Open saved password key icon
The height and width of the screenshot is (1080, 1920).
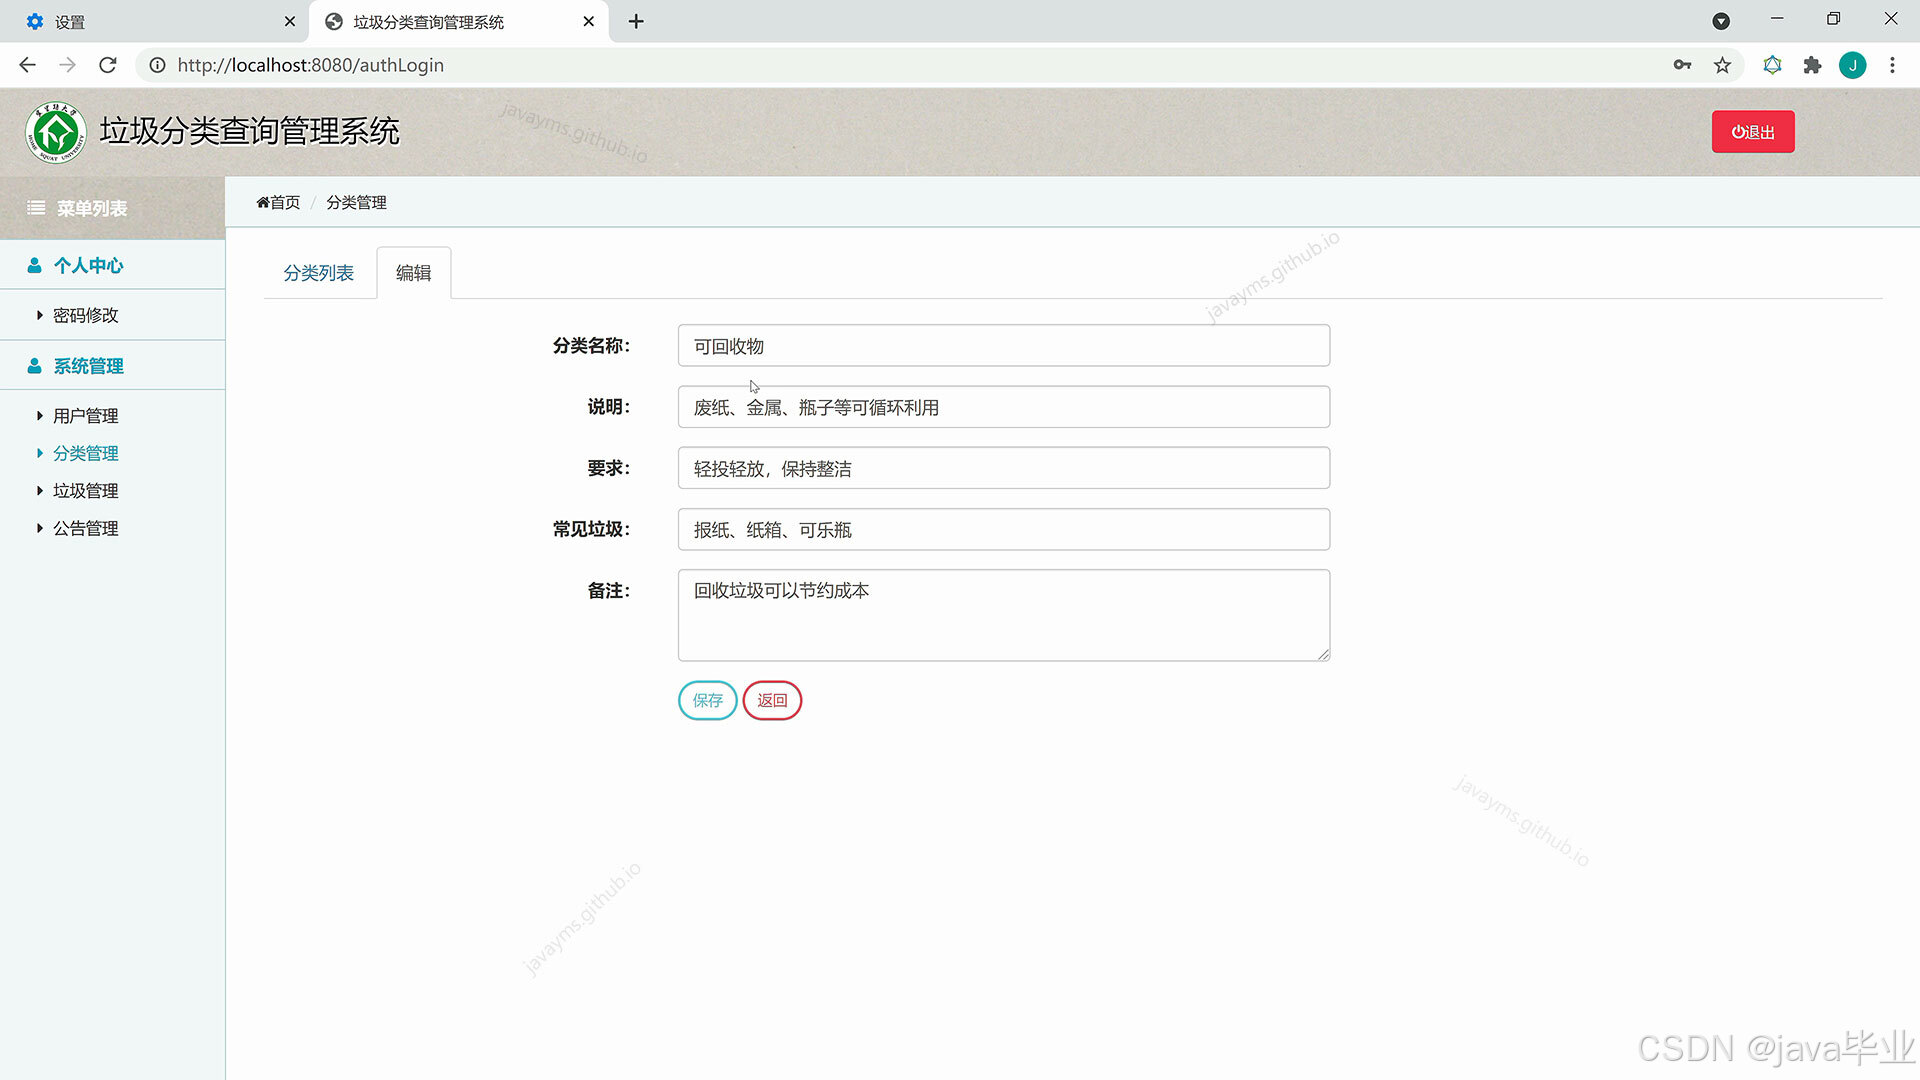tap(1682, 65)
